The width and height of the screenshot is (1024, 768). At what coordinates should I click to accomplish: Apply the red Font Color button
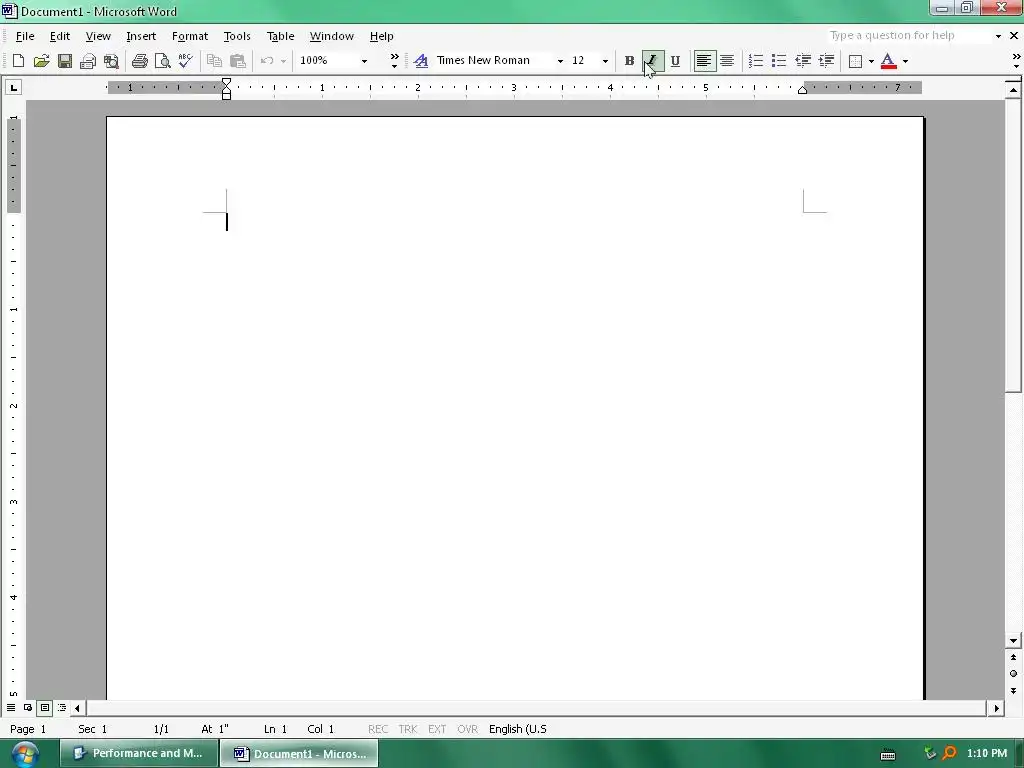click(x=888, y=61)
